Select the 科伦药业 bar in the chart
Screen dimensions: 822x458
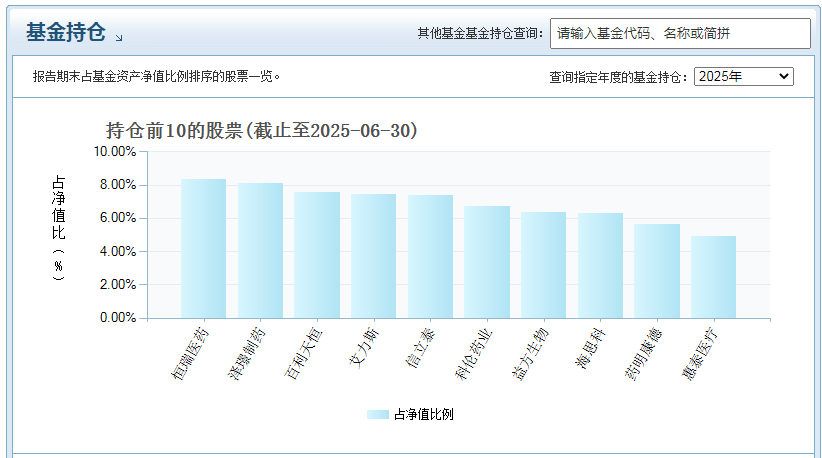[x=487, y=262]
